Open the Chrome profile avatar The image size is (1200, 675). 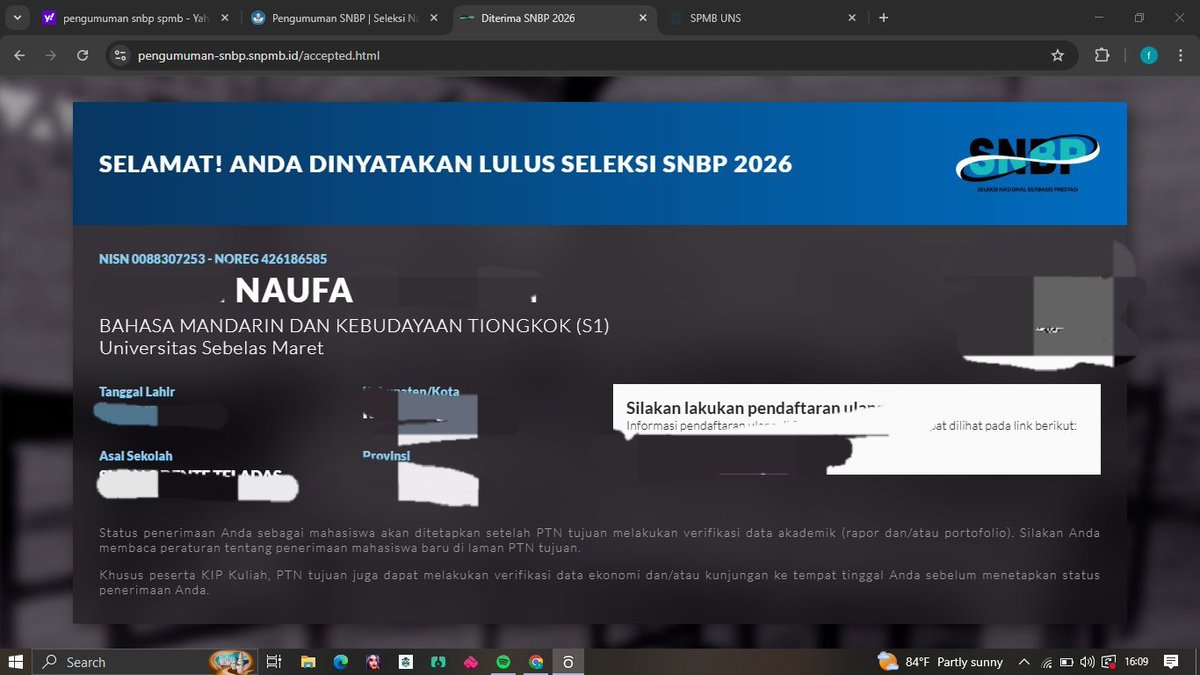coord(1149,56)
